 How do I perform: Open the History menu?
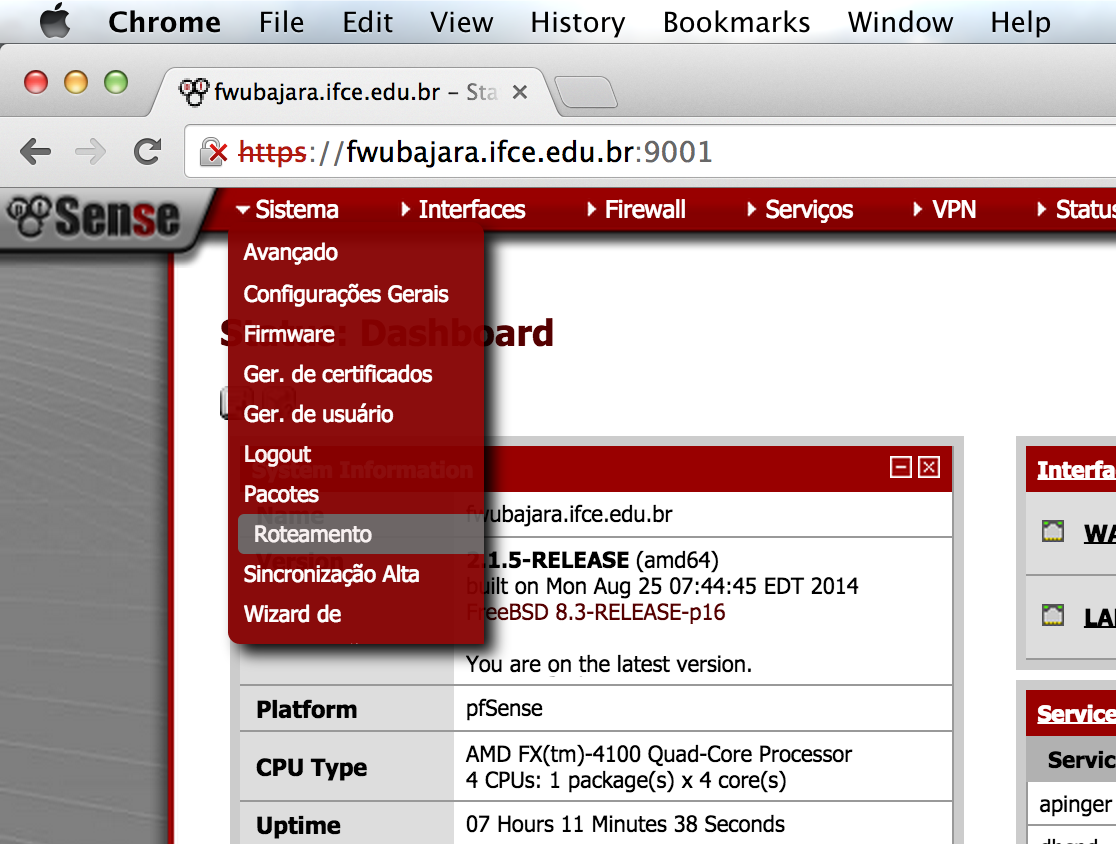point(577,22)
